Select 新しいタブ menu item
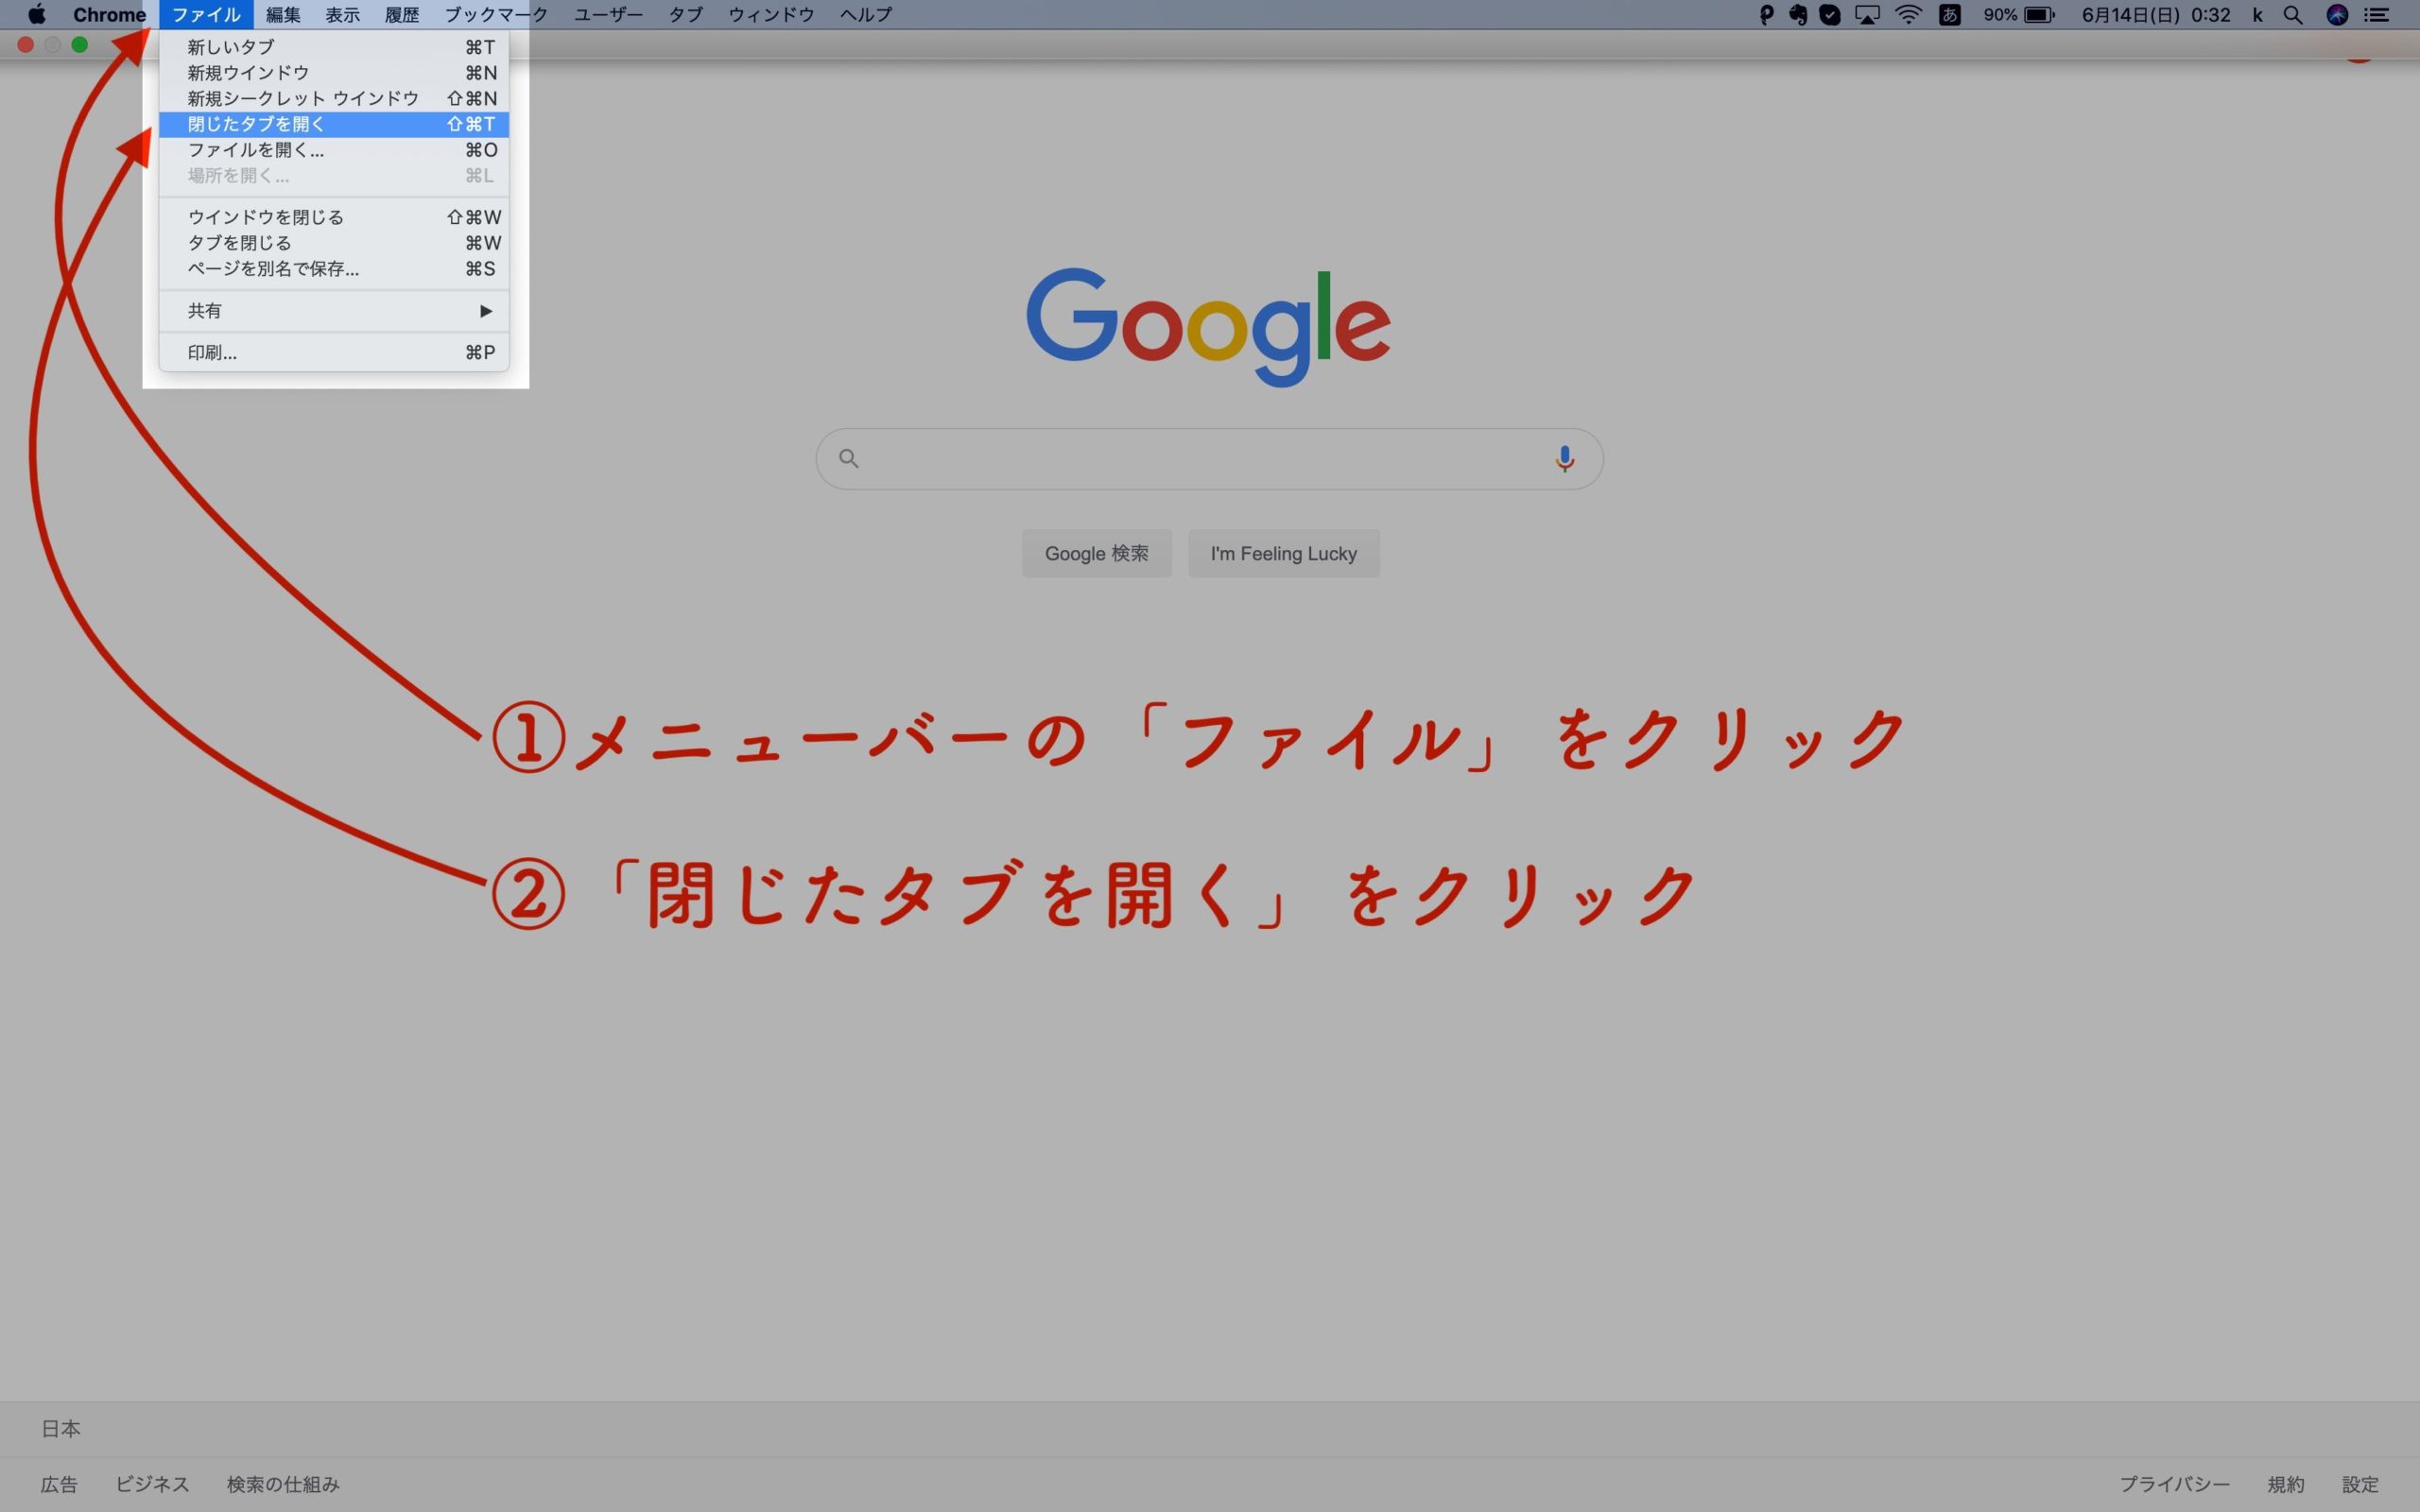The height and width of the screenshot is (1512, 2420). click(334, 47)
